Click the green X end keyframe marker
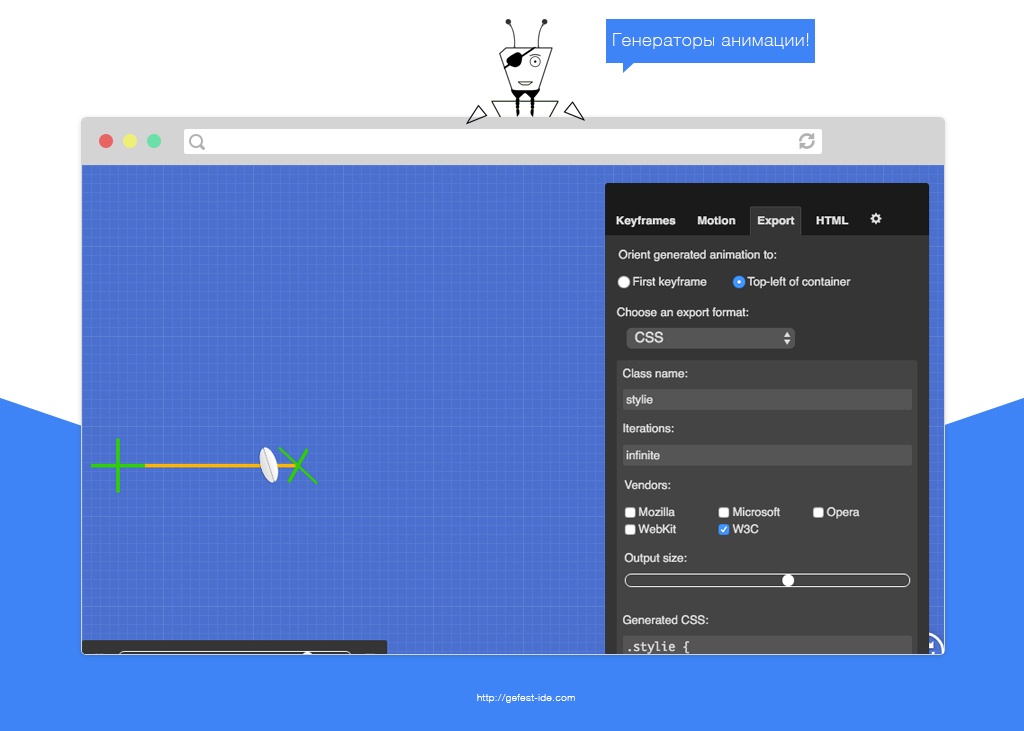 [300, 464]
